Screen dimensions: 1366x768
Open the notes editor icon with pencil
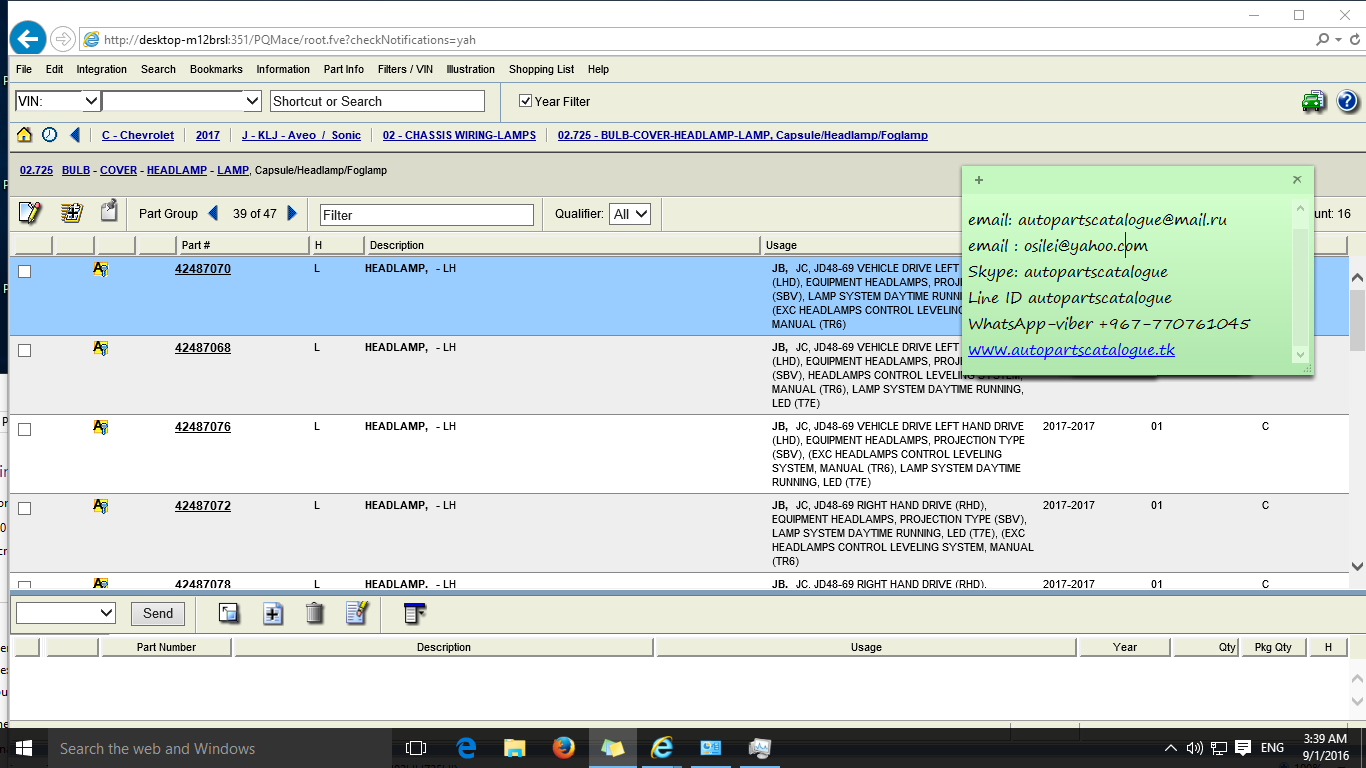(x=30, y=213)
